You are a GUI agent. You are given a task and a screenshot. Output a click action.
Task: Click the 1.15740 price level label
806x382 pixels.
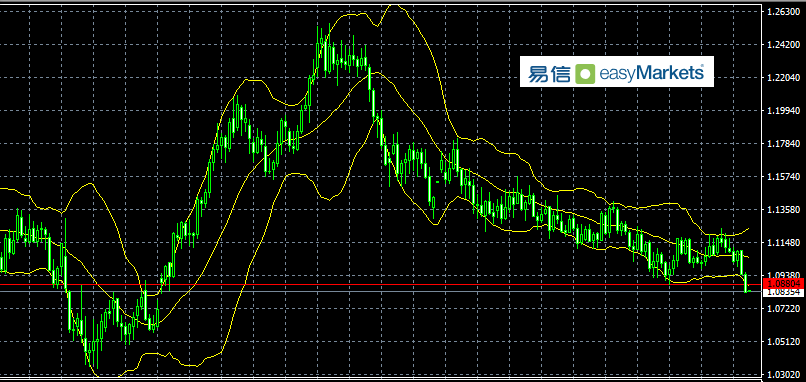click(783, 177)
